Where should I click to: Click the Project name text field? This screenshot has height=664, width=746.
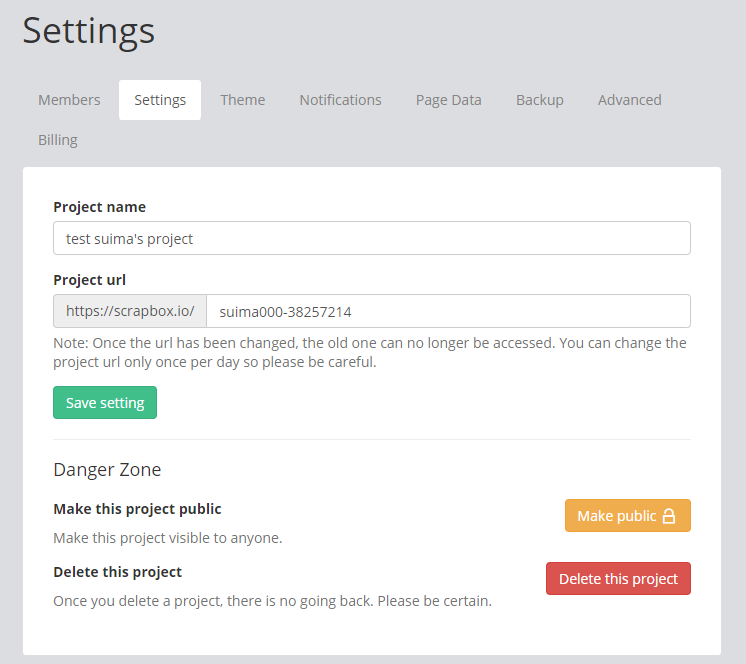pos(371,239)
